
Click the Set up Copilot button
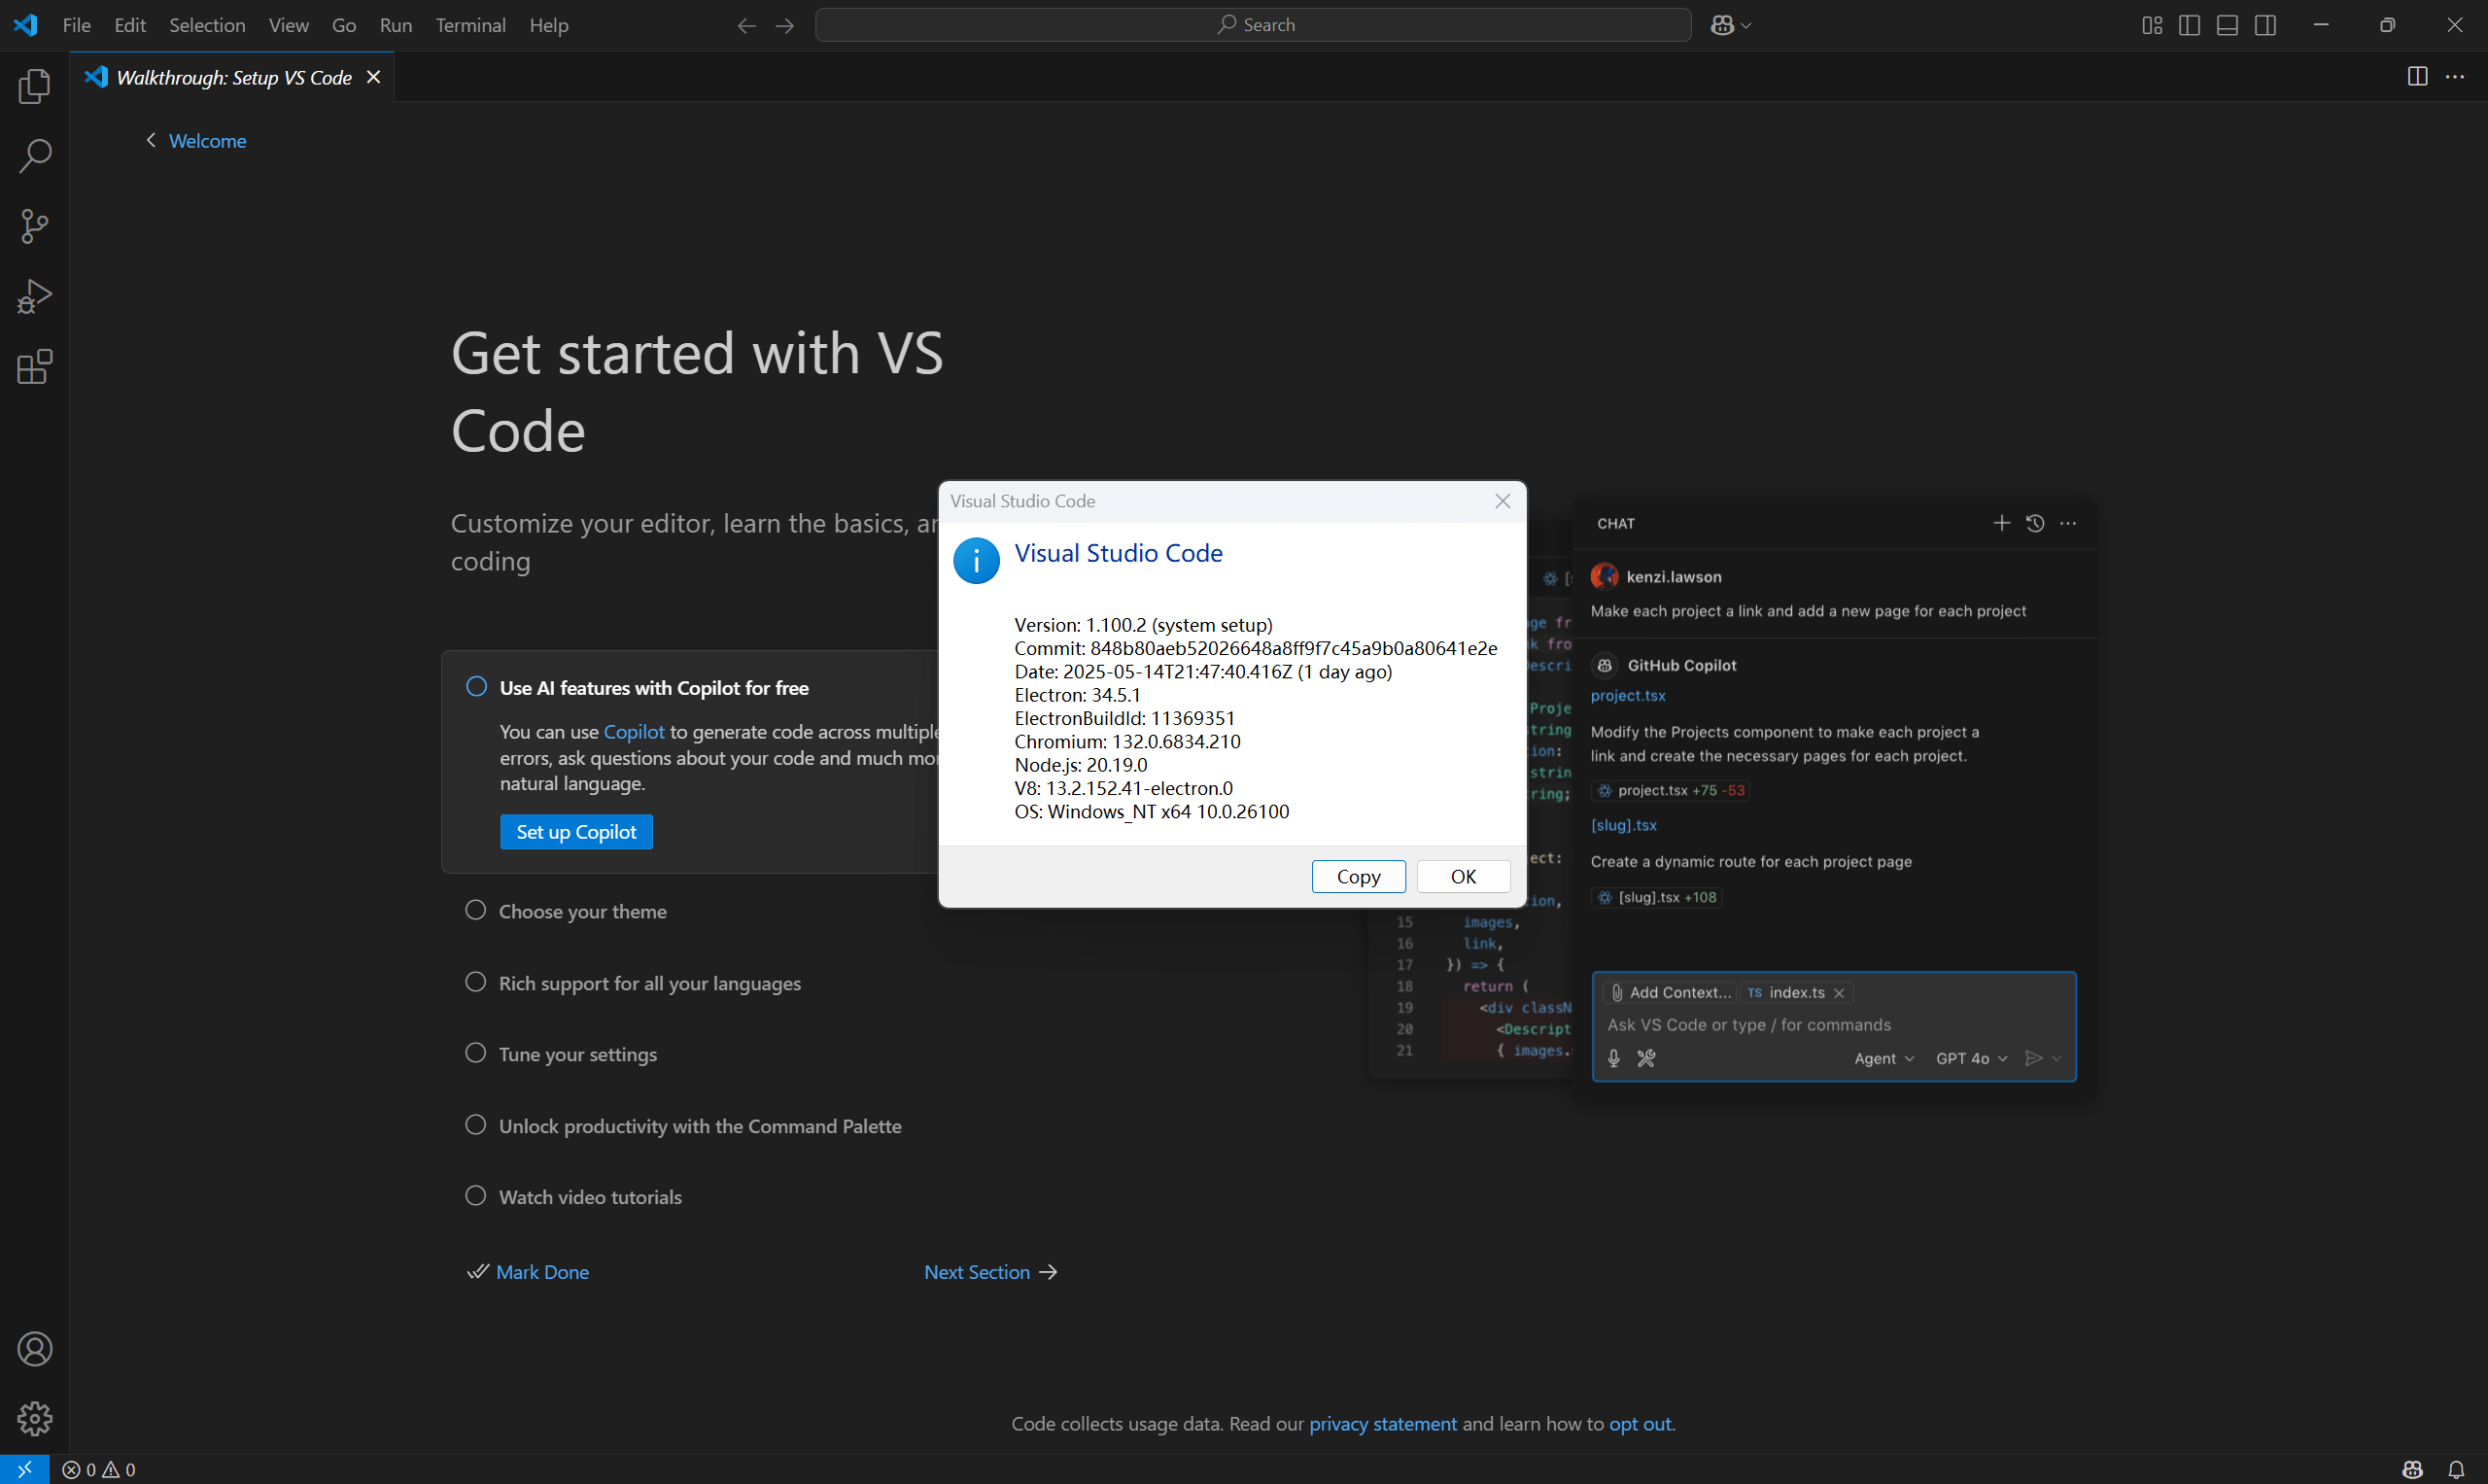[576, 832]
